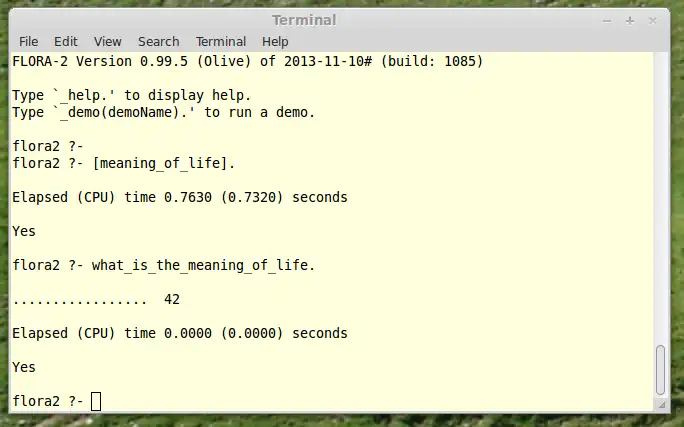Screen dimensions: 684x427
Task: Click the output value 42
Action: coord(171,299)
